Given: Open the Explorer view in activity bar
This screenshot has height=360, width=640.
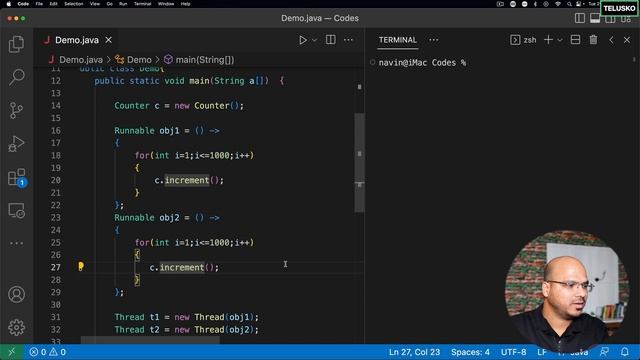Looking at the screenshot, I should [x=16, y=44].
